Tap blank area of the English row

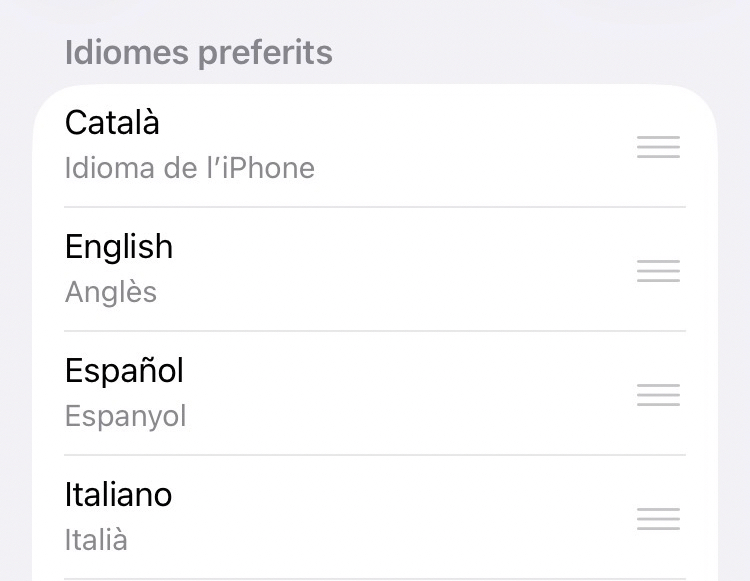420,270
